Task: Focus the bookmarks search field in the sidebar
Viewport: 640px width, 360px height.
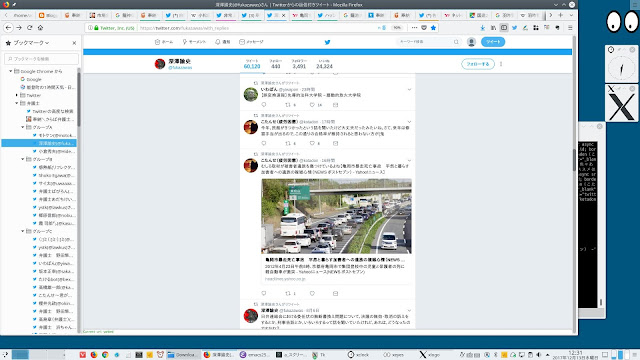Action: (x=41, y=59)
